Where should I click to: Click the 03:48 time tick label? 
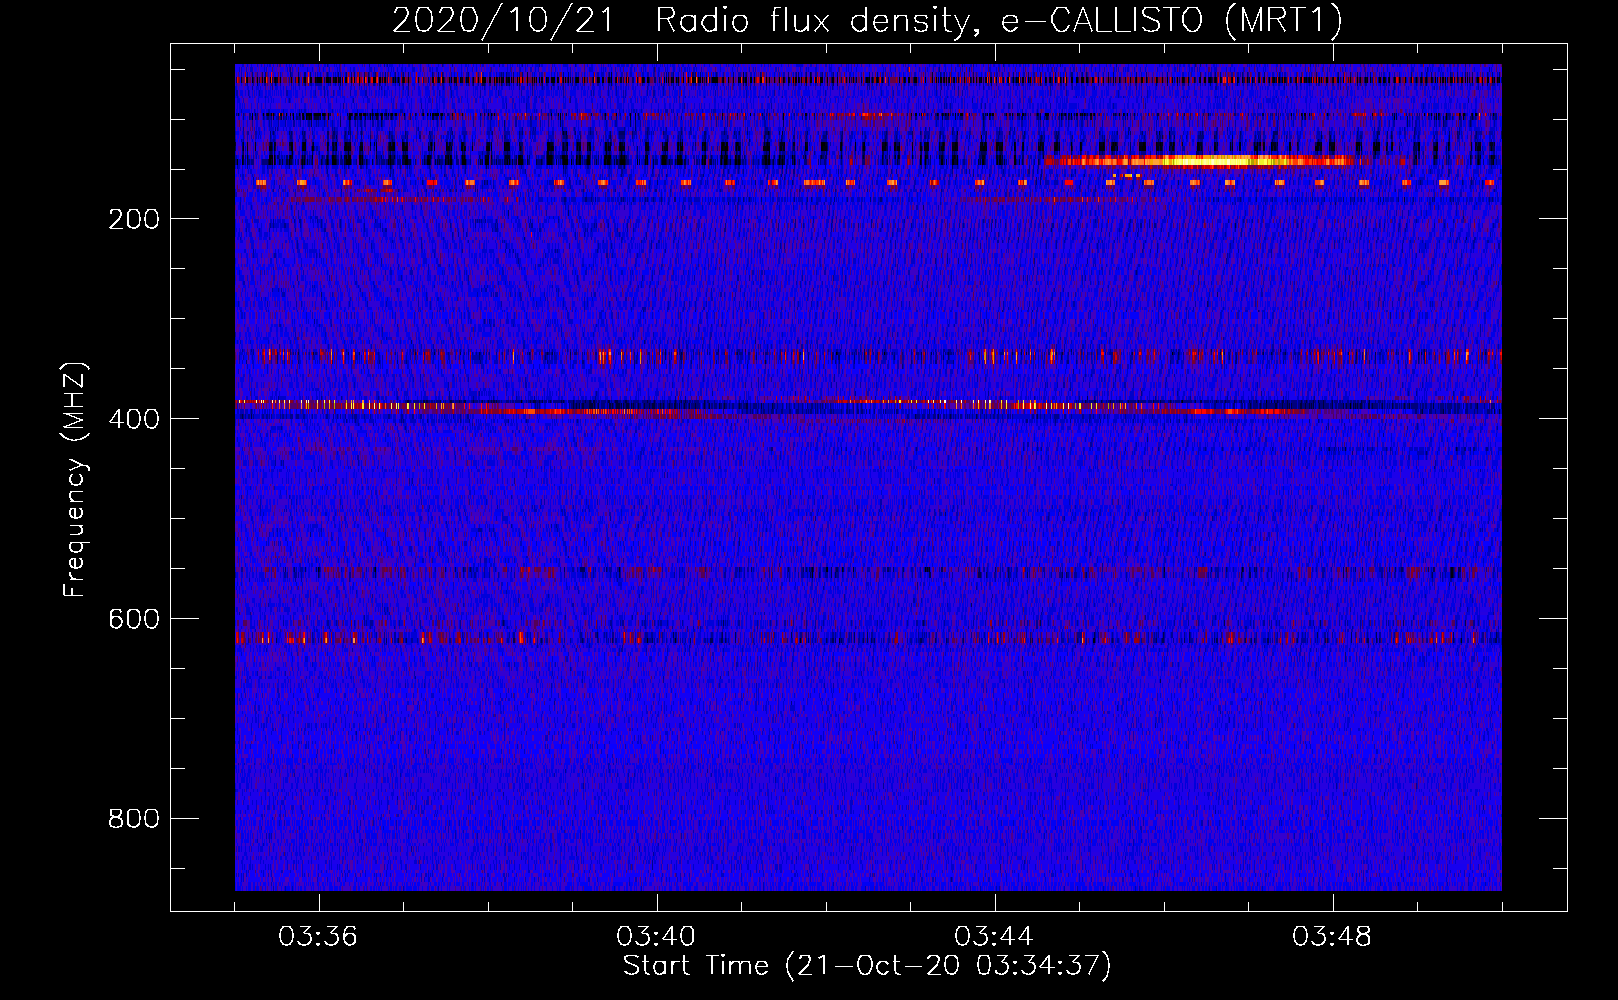point(1332,936)
